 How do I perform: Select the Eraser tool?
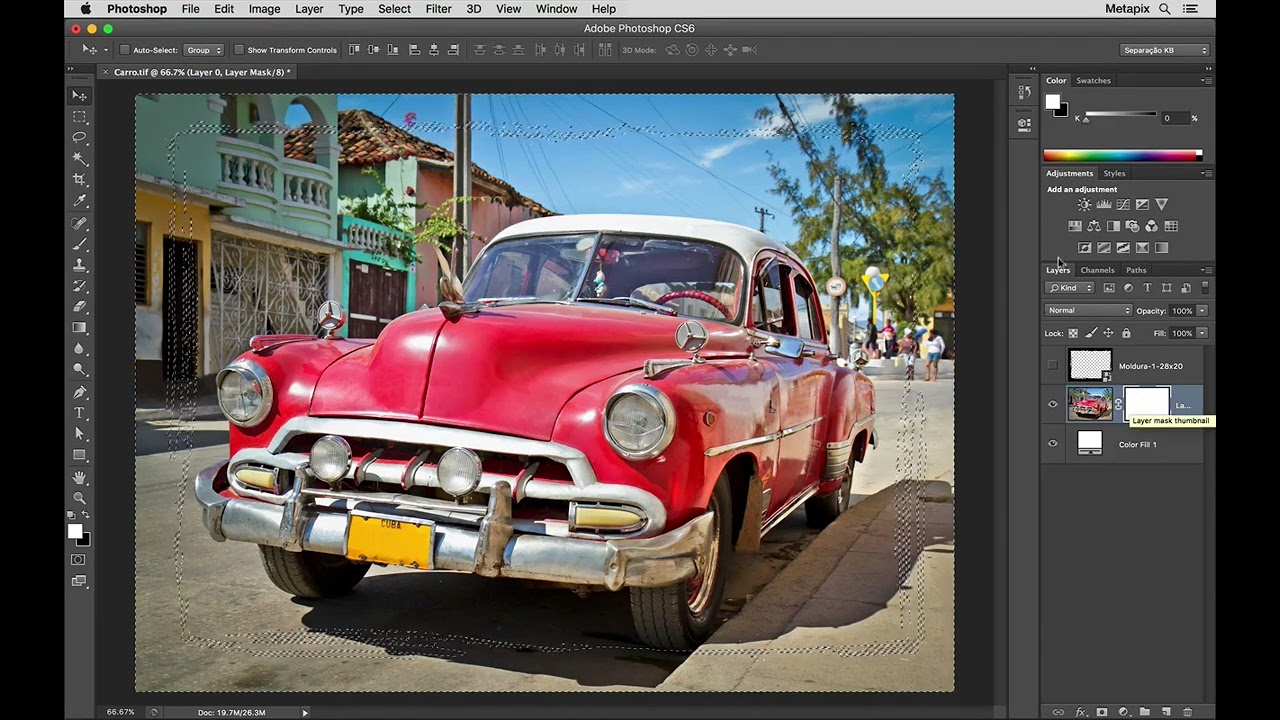point(79,308)
